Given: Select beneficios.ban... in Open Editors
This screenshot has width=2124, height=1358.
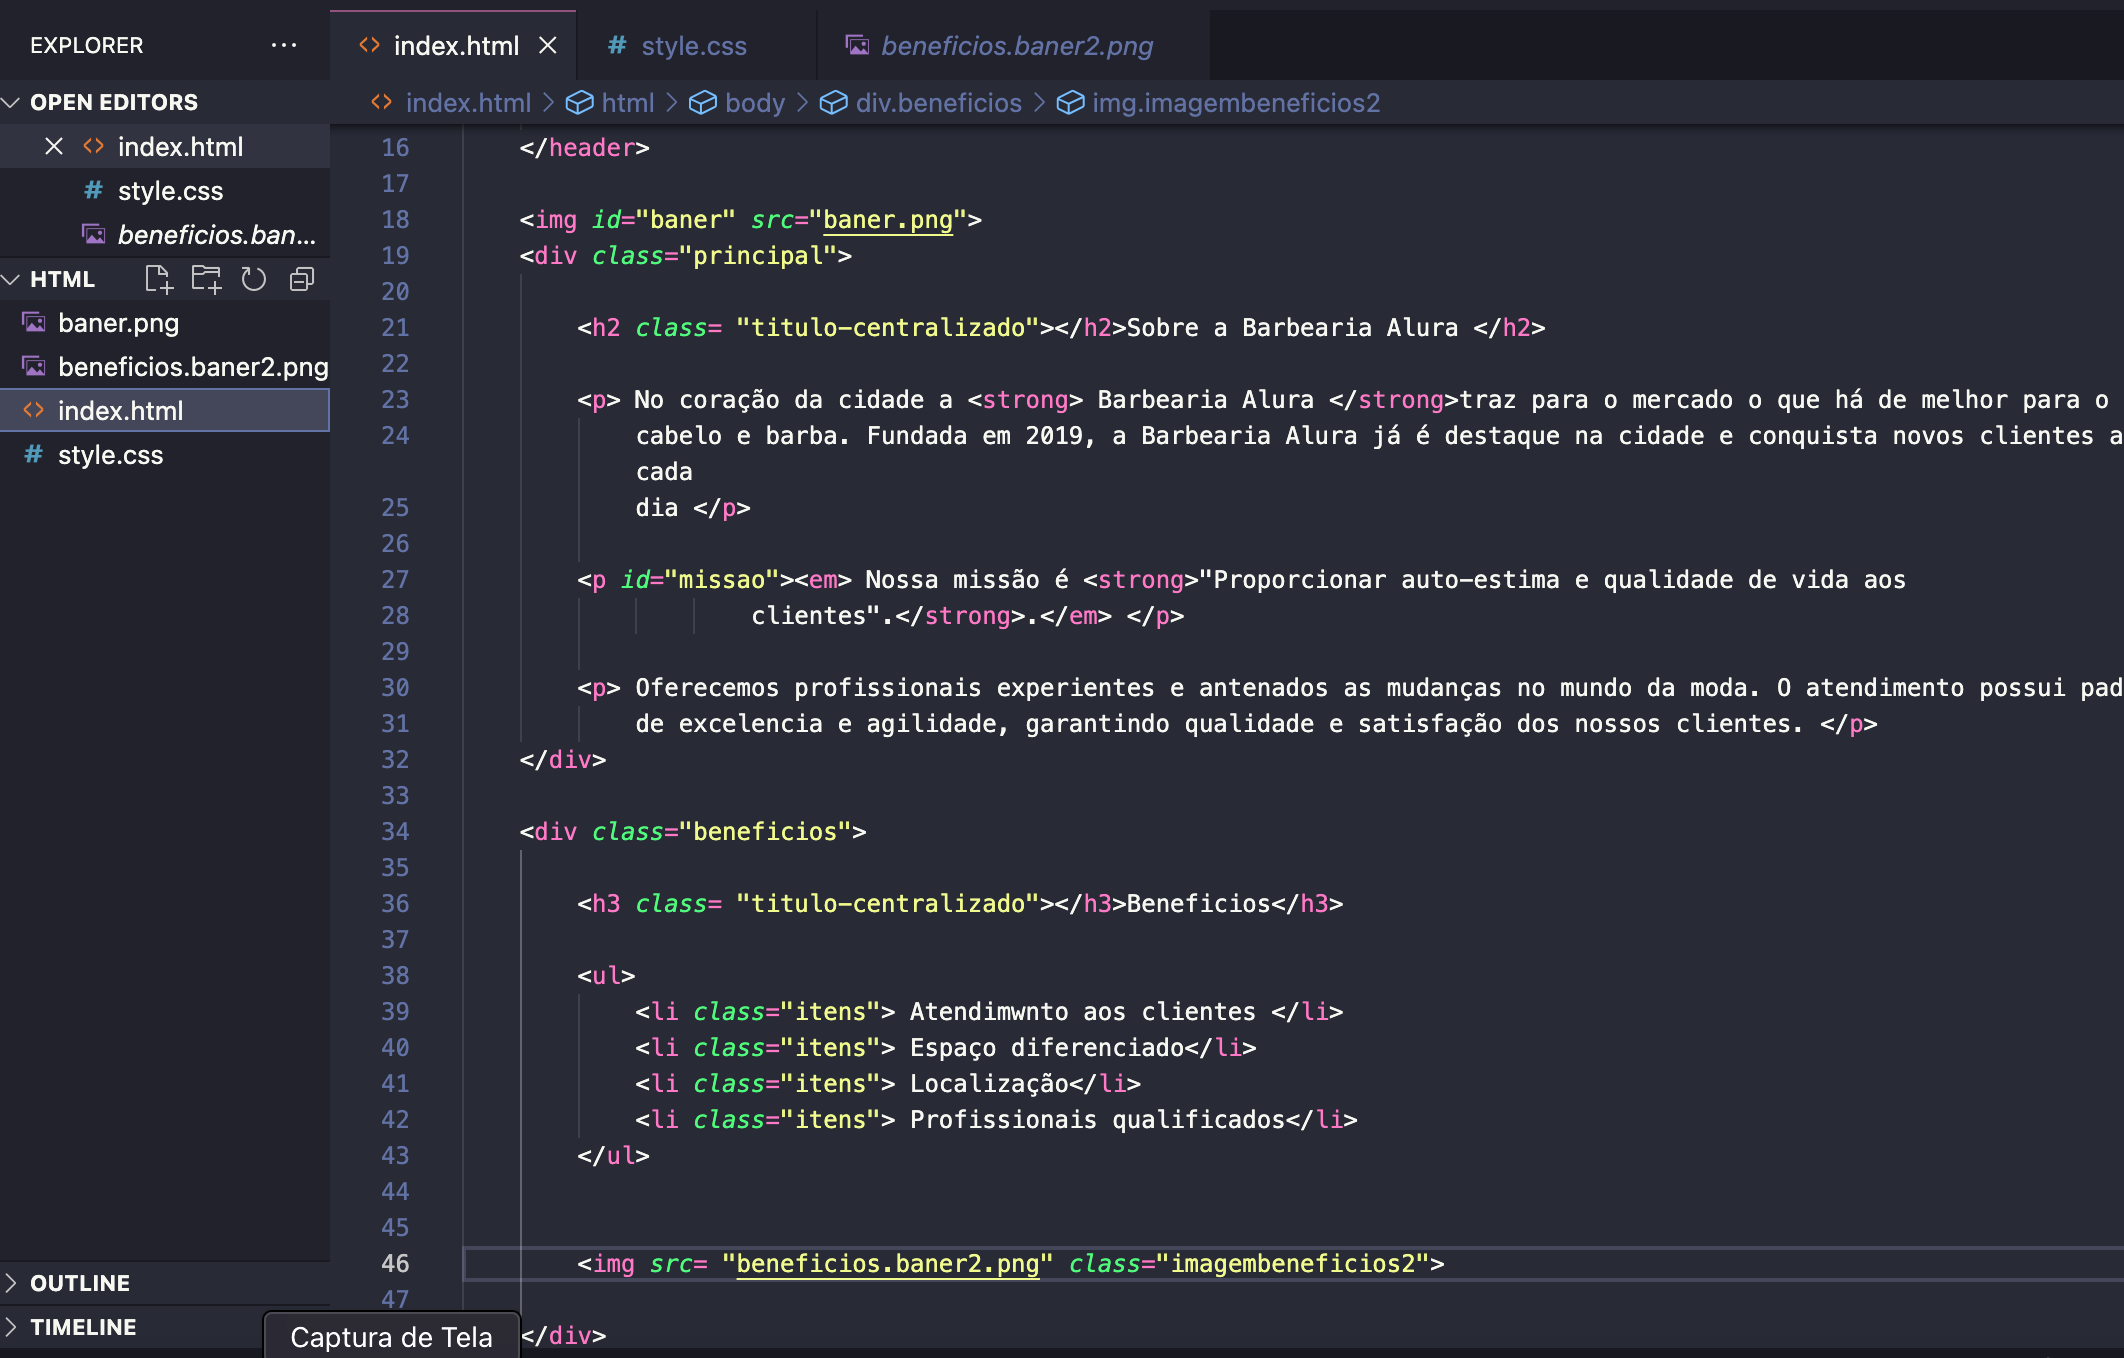Looking at the screenshot, I should tap(165, 235).
